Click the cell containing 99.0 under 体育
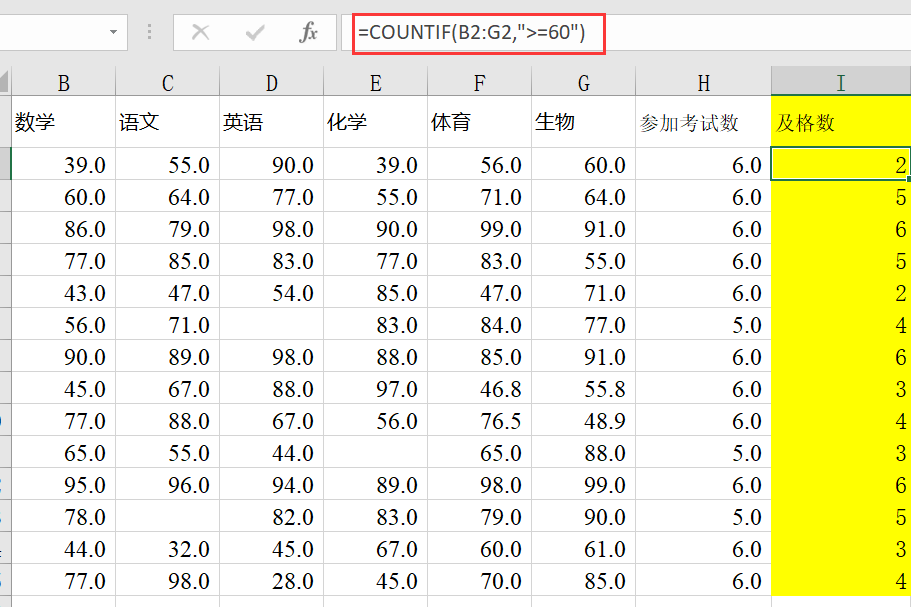The height and width of the screenshot is (607, 911). tap(478, 228)
